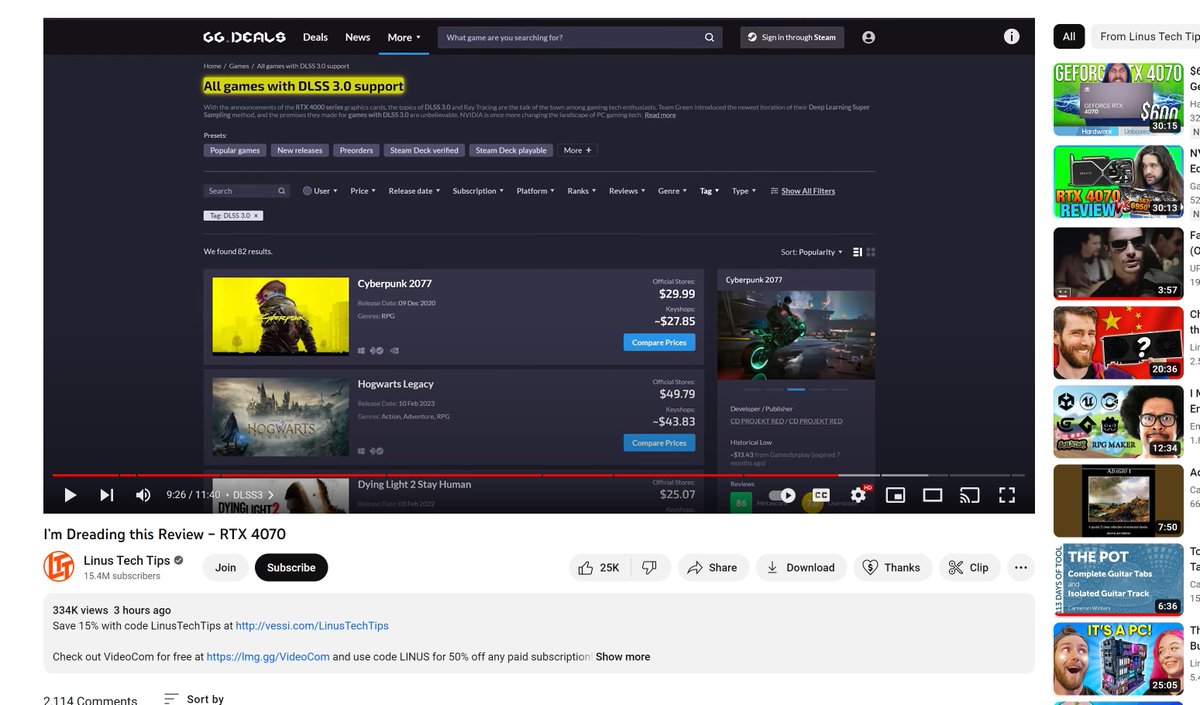Viewport: 1200px width, 705px height.
Task: Open Linus Tech Tips channel name
Action: click(x=127, y=560)
